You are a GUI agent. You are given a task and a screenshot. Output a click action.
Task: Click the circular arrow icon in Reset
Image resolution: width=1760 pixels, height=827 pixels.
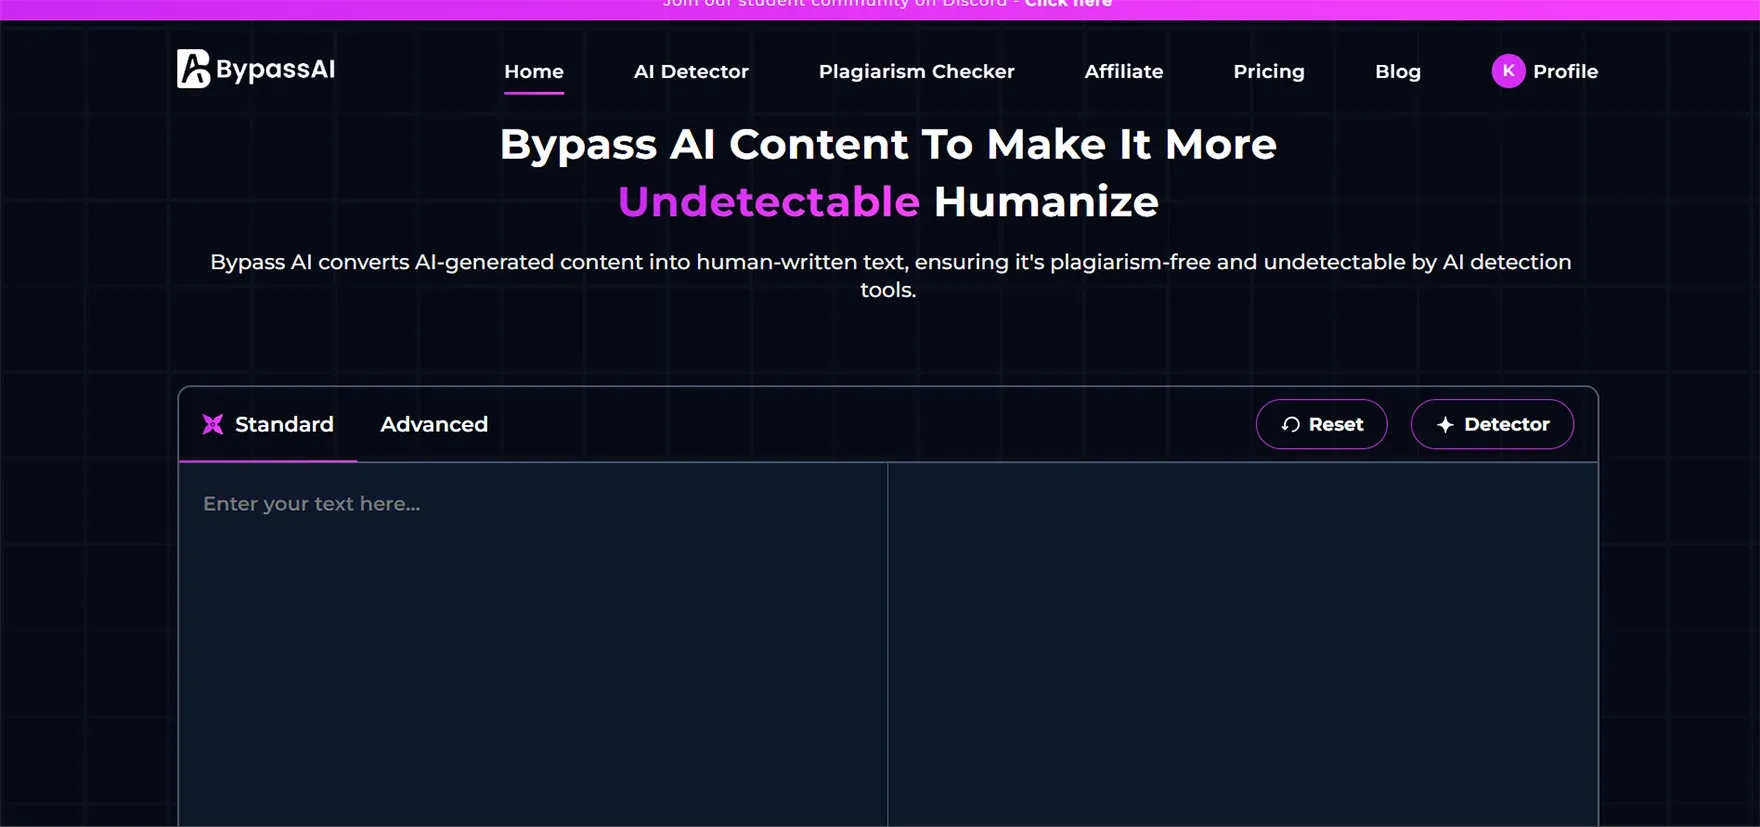tap(1290, 425)
